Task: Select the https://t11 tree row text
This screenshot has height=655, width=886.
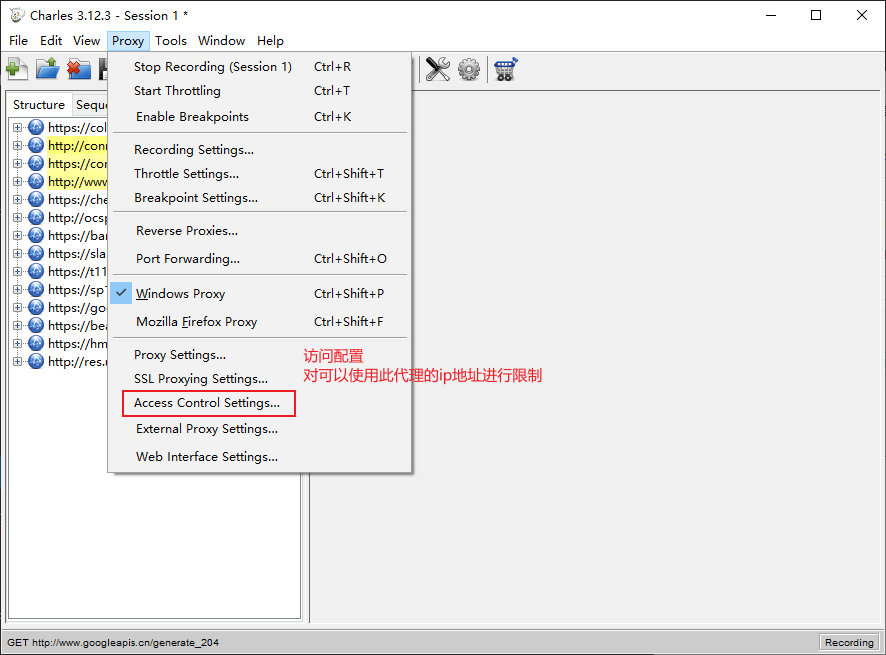Action: pyautogui.click(x=77, y=272)
